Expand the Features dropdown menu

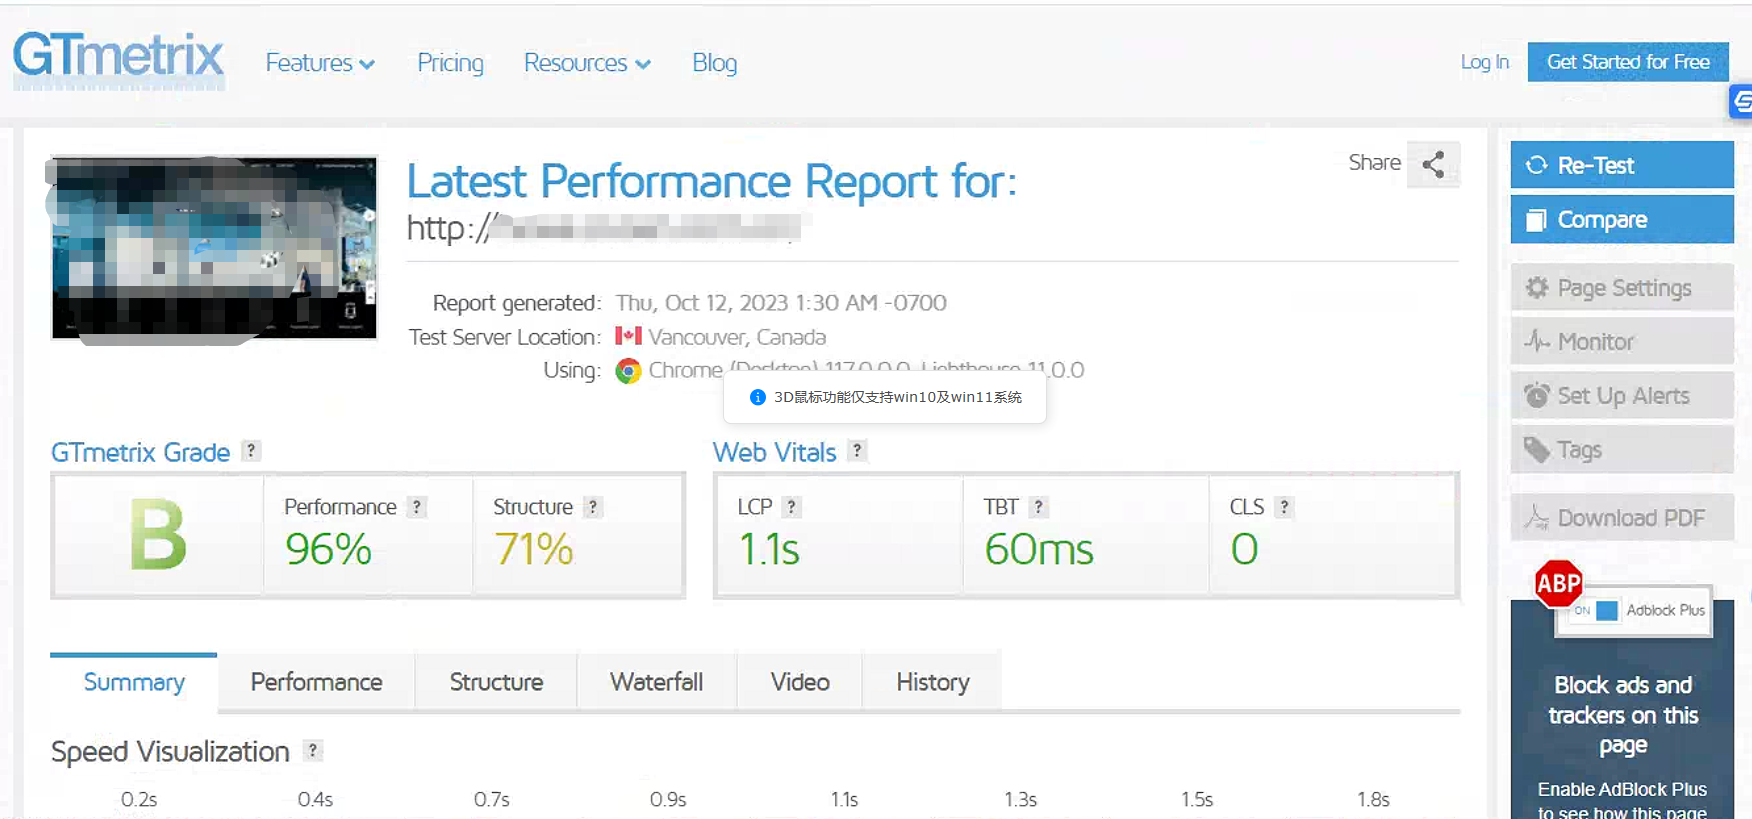(x=320, y=63)
